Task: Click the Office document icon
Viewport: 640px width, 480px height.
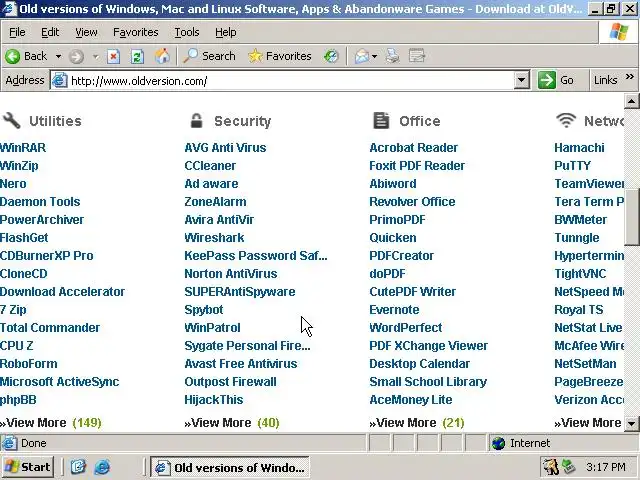Action: 381,120
